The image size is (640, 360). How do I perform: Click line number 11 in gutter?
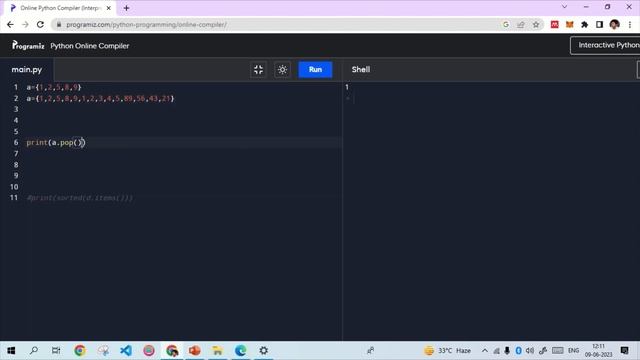(14, 198)
